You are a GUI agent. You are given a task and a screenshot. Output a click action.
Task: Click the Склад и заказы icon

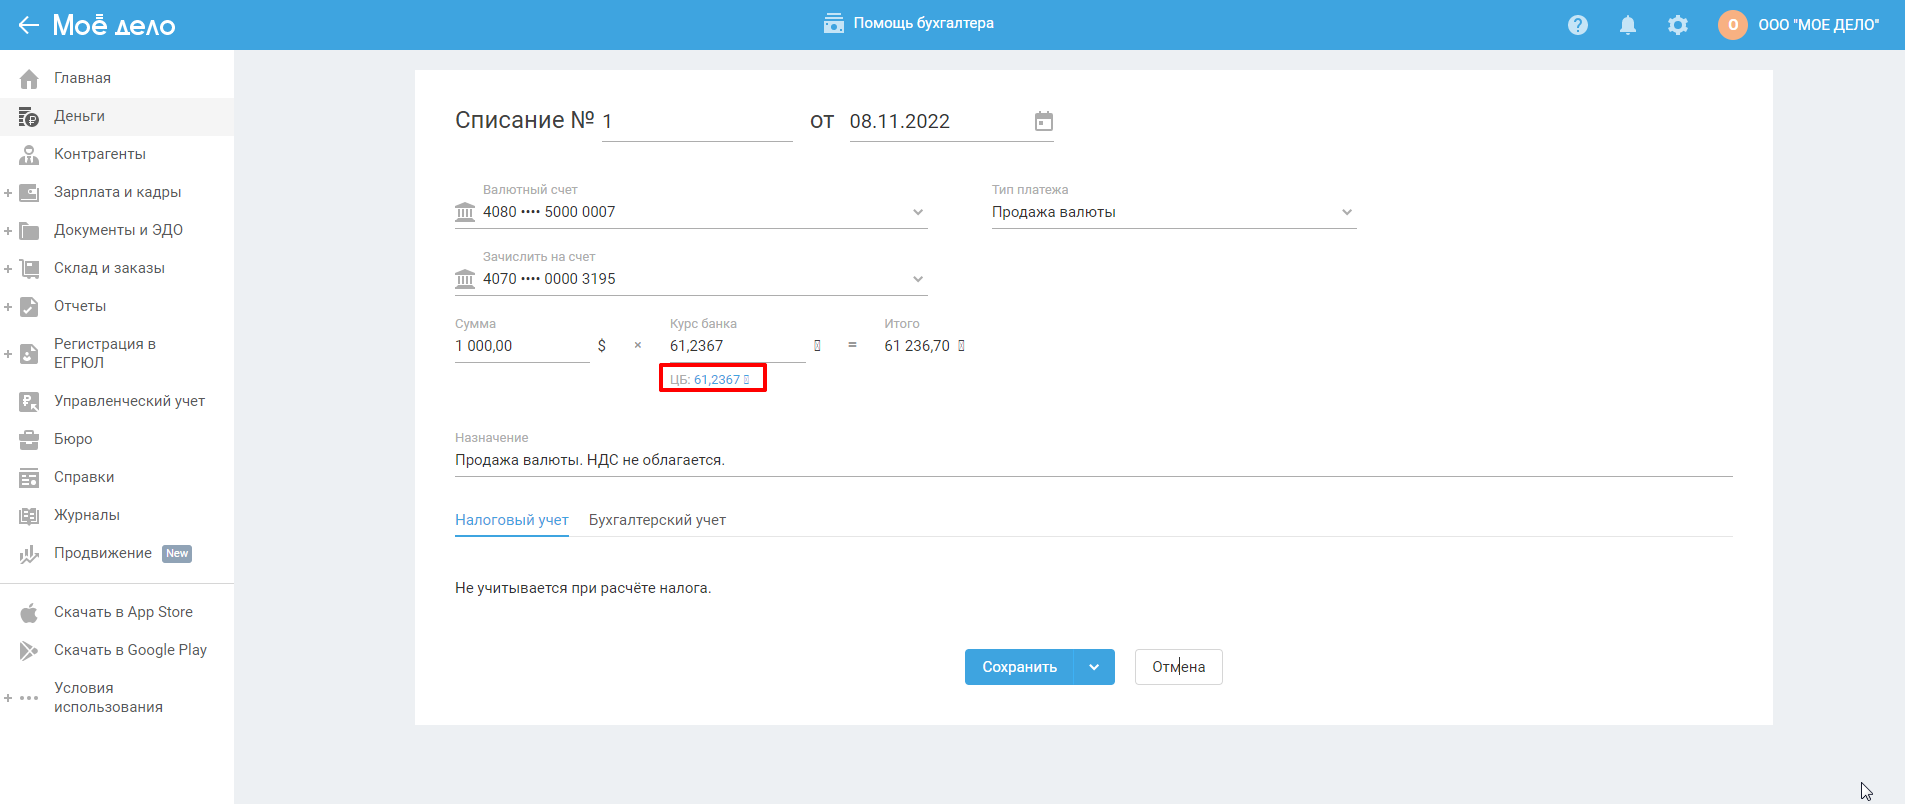pyautogui.click(x=29, y=268)
